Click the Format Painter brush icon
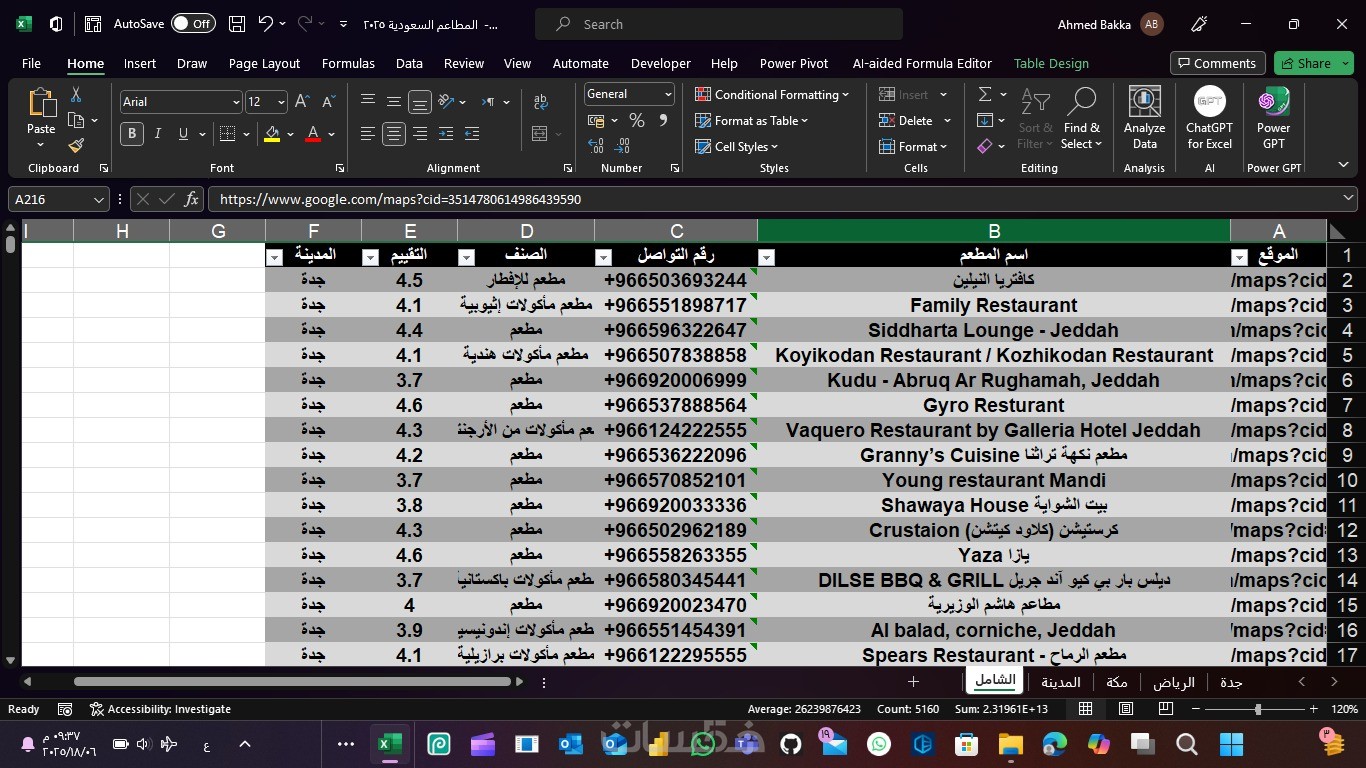 click(x=76, y=146)
